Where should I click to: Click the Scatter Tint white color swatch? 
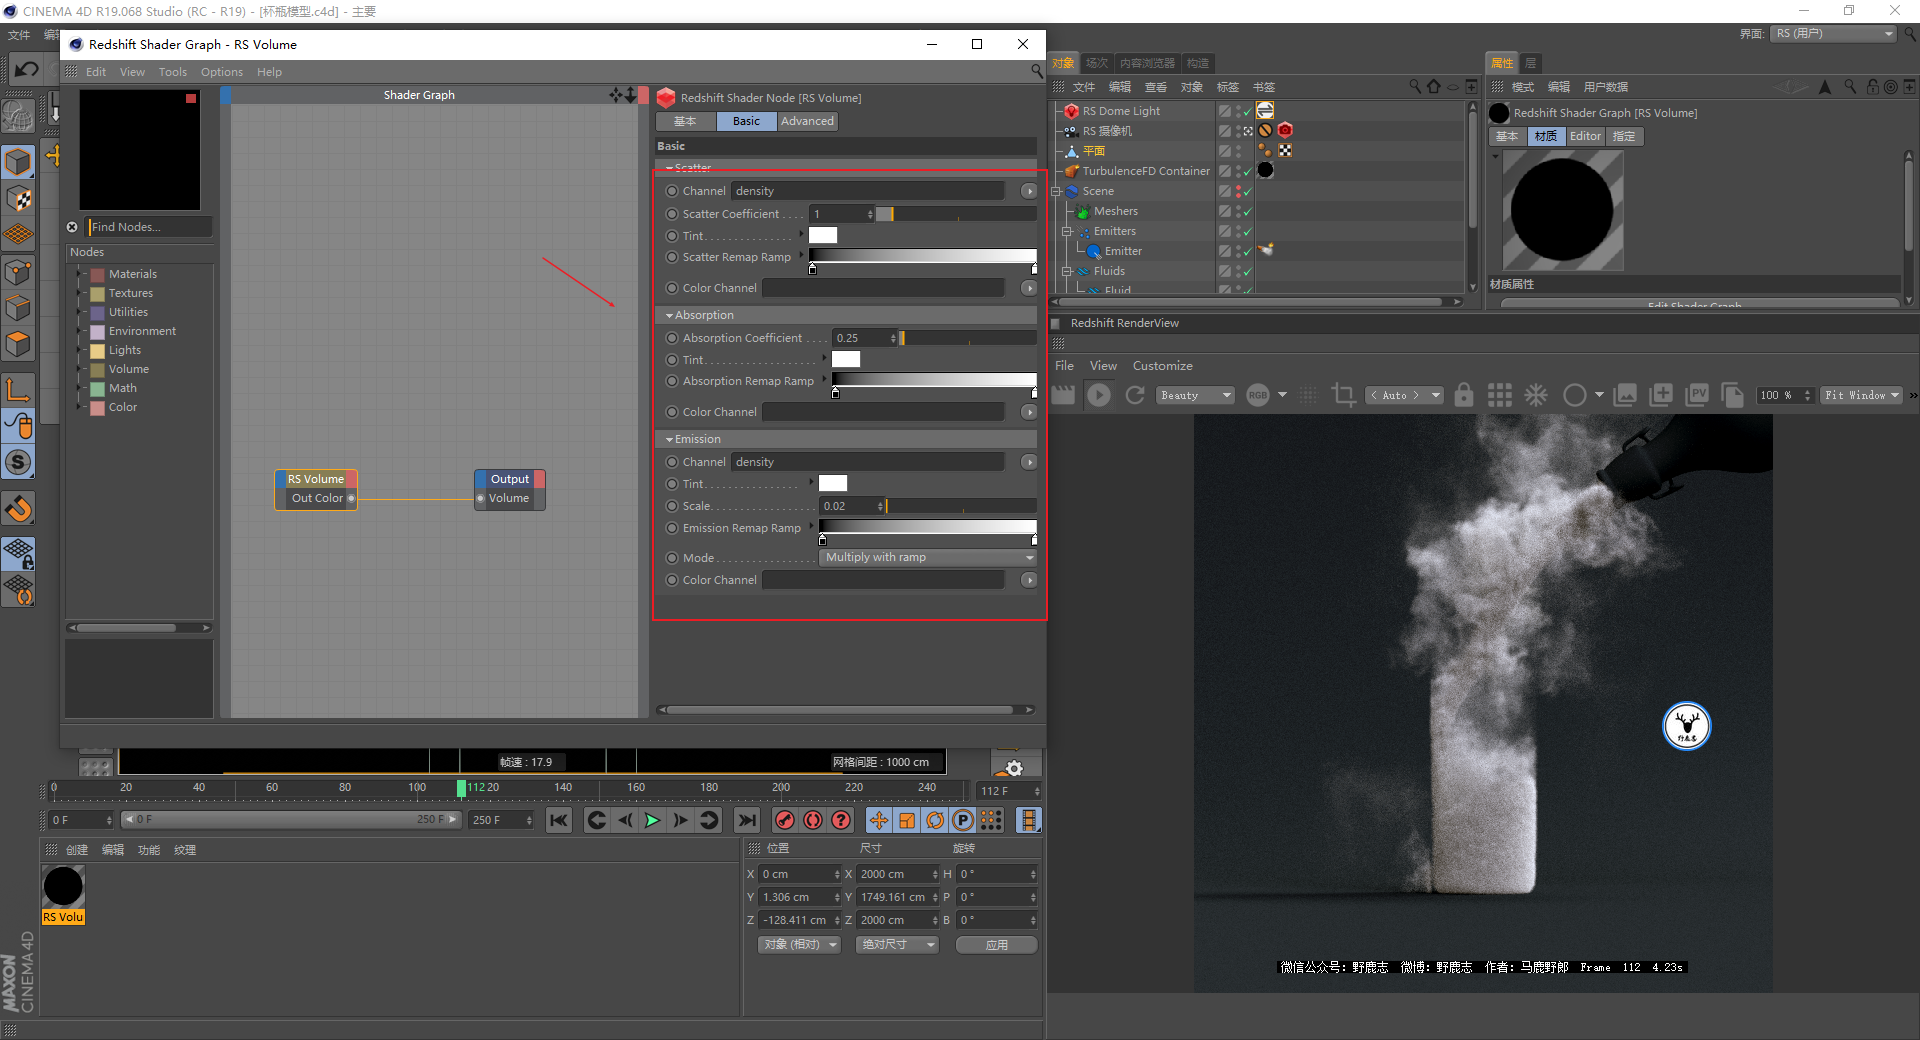(x=822, y=236)
